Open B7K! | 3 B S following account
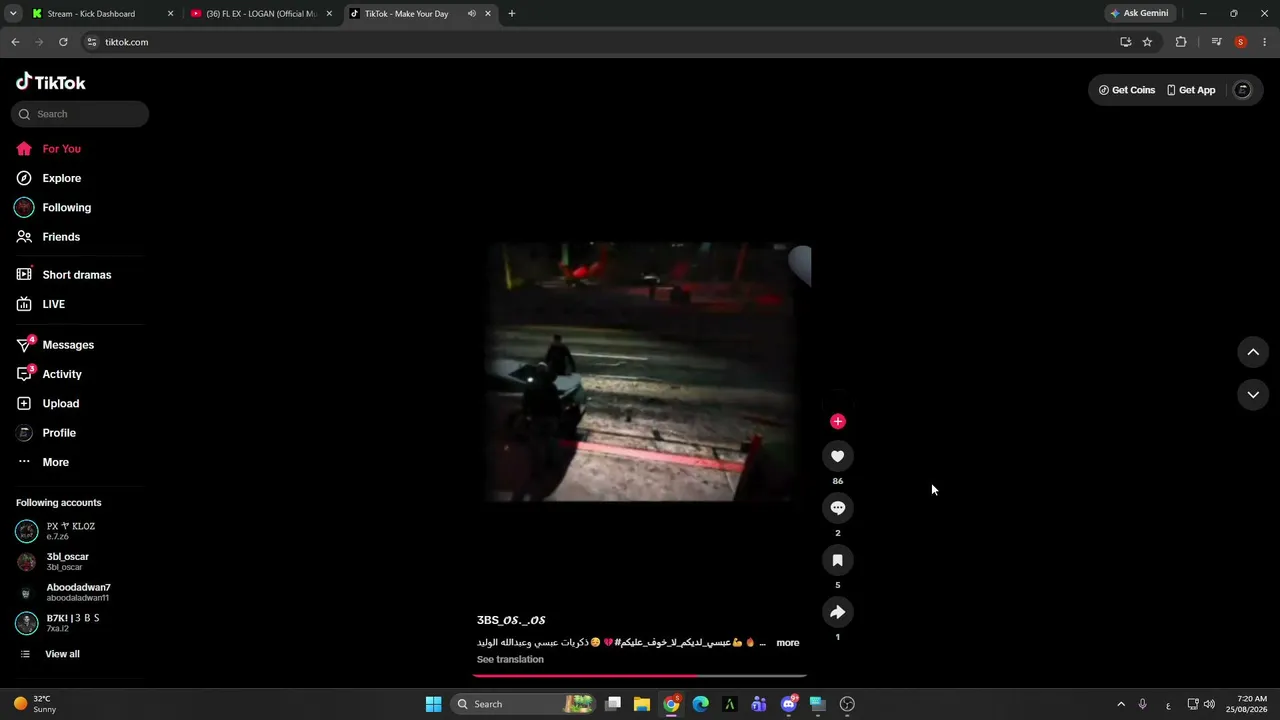The height and width of the screenshot is (720, 1280). [72, 623]
